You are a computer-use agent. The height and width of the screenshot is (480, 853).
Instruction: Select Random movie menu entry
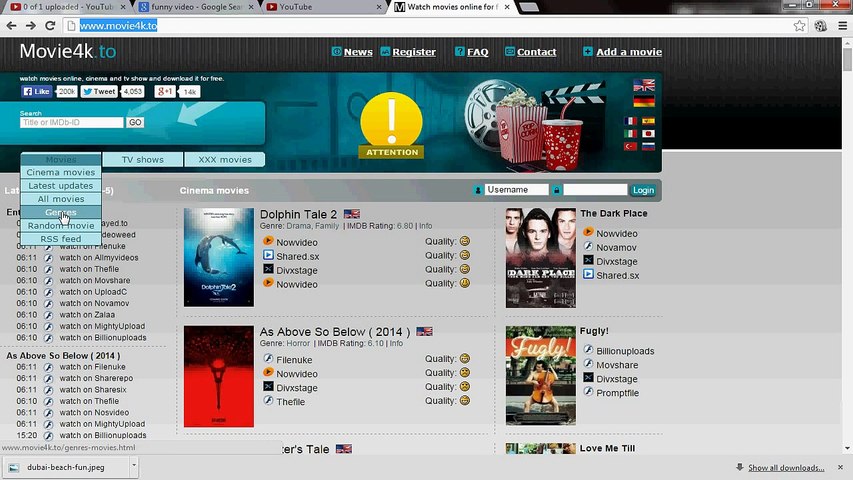(x=61, y=225)
